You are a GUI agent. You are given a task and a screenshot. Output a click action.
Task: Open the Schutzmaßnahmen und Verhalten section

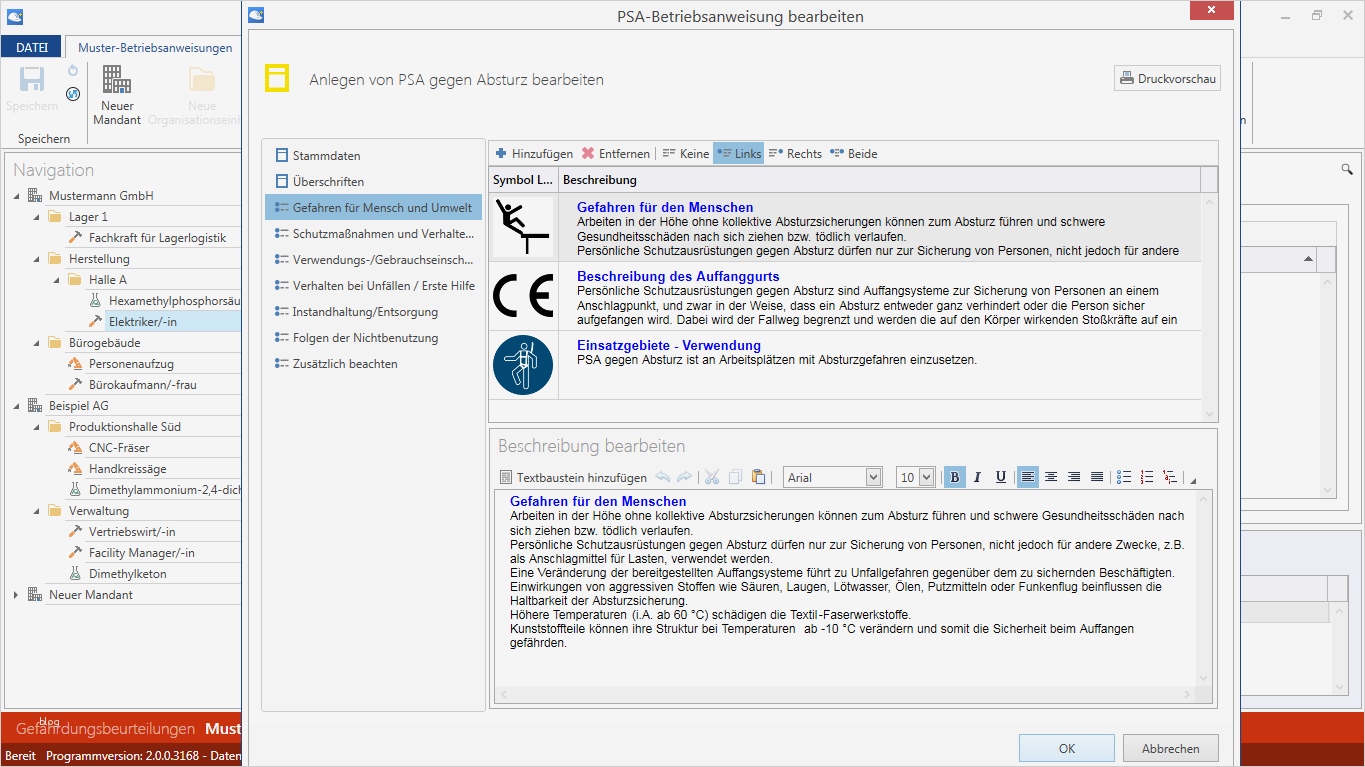coord(373,234)
